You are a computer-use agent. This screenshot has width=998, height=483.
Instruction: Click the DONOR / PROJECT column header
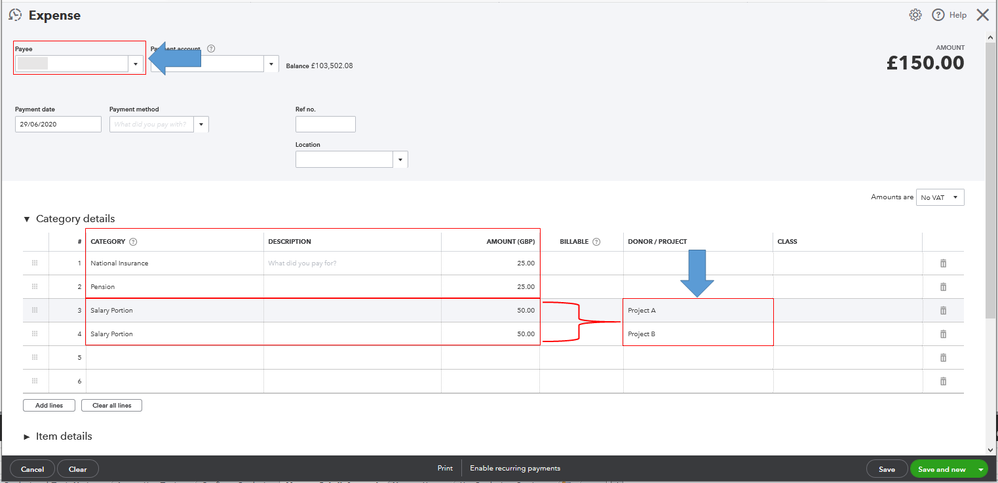(657, 242)
